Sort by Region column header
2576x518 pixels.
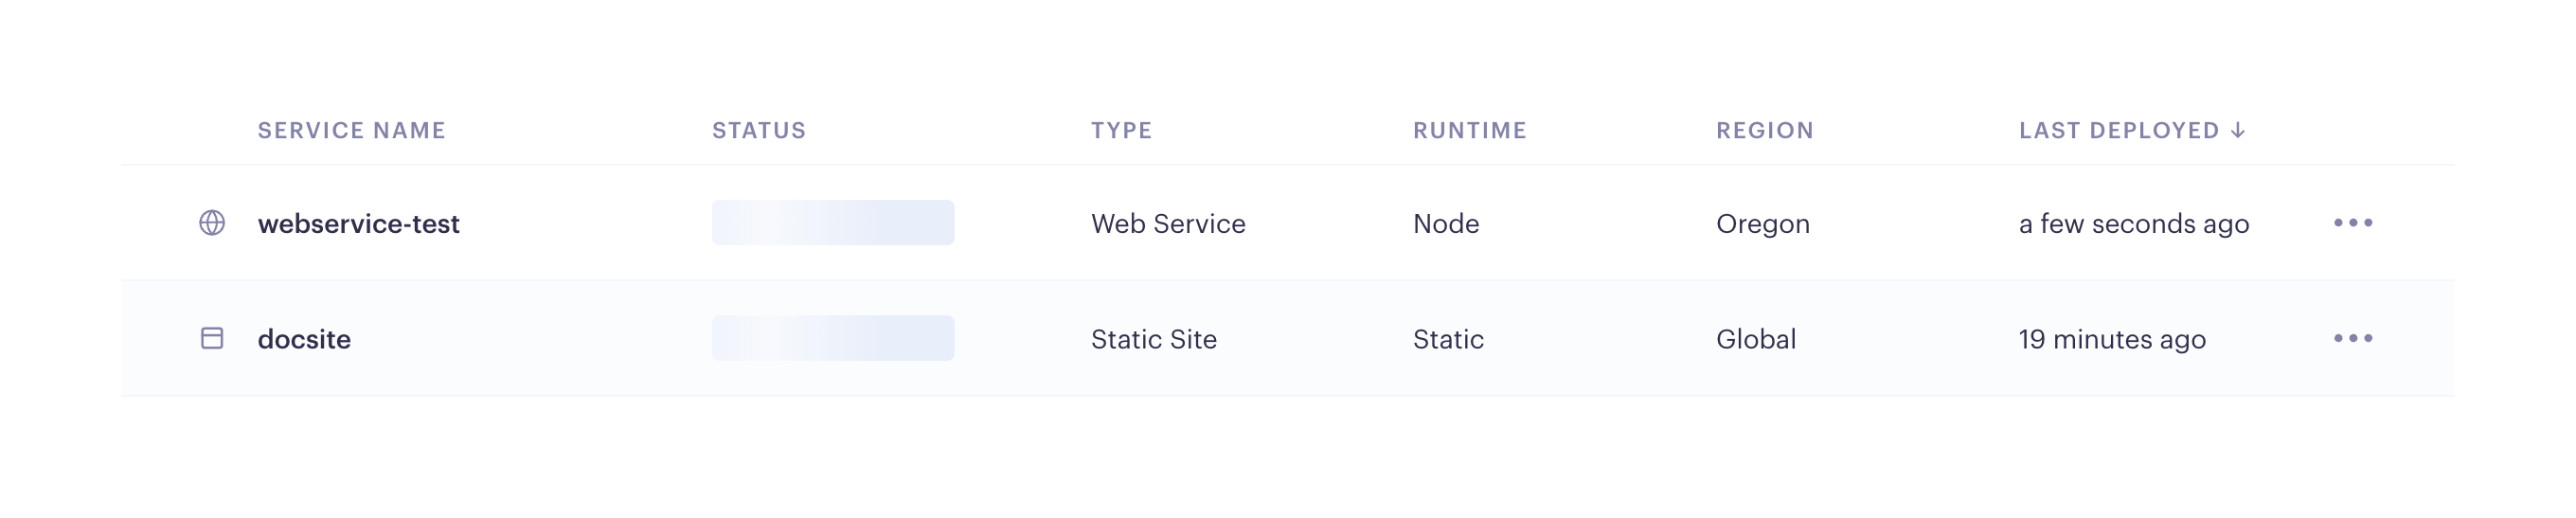(x=1764, y=130)
